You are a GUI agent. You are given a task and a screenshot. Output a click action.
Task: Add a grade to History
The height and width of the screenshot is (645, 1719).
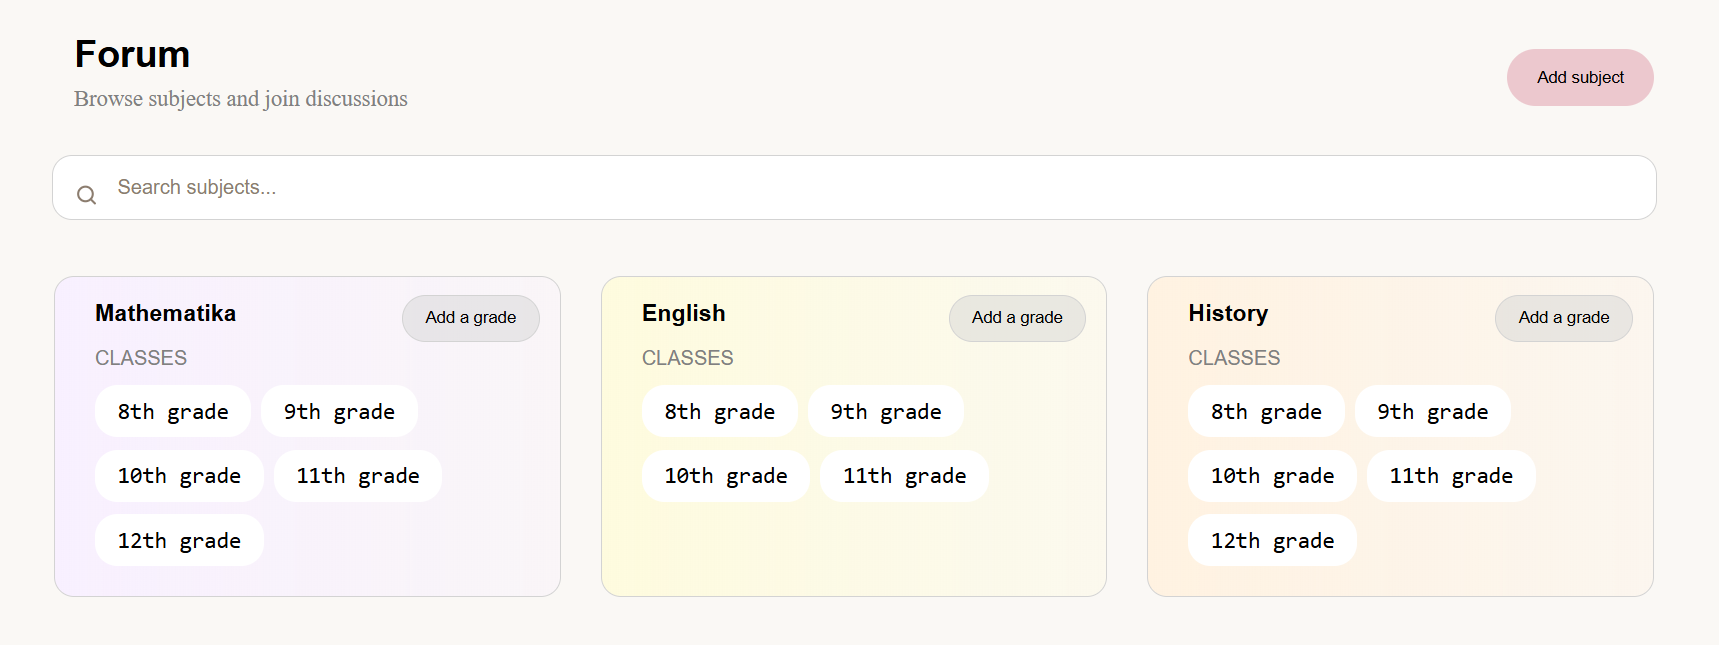click(x=1563, y=318)
